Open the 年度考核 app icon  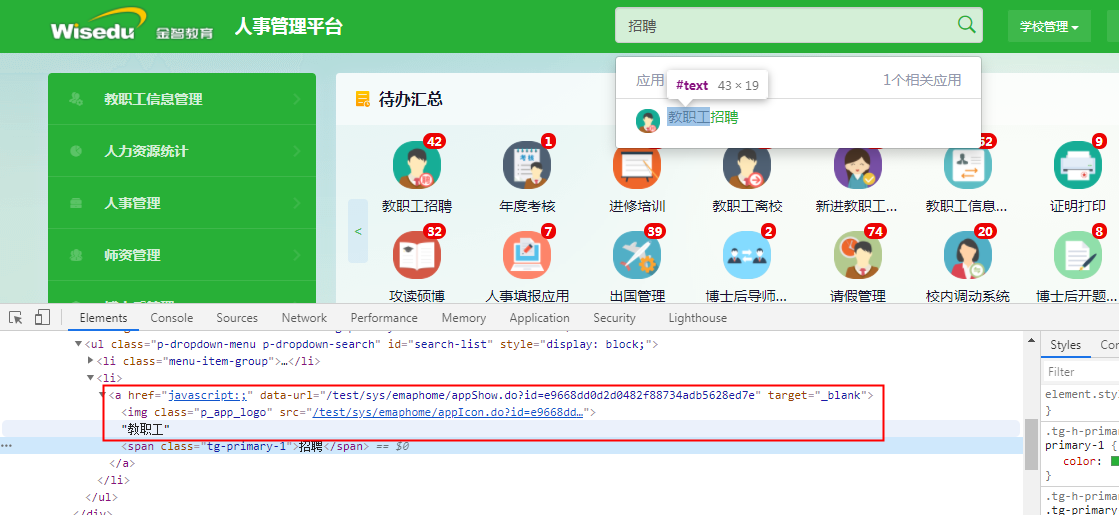coord(527,165)
